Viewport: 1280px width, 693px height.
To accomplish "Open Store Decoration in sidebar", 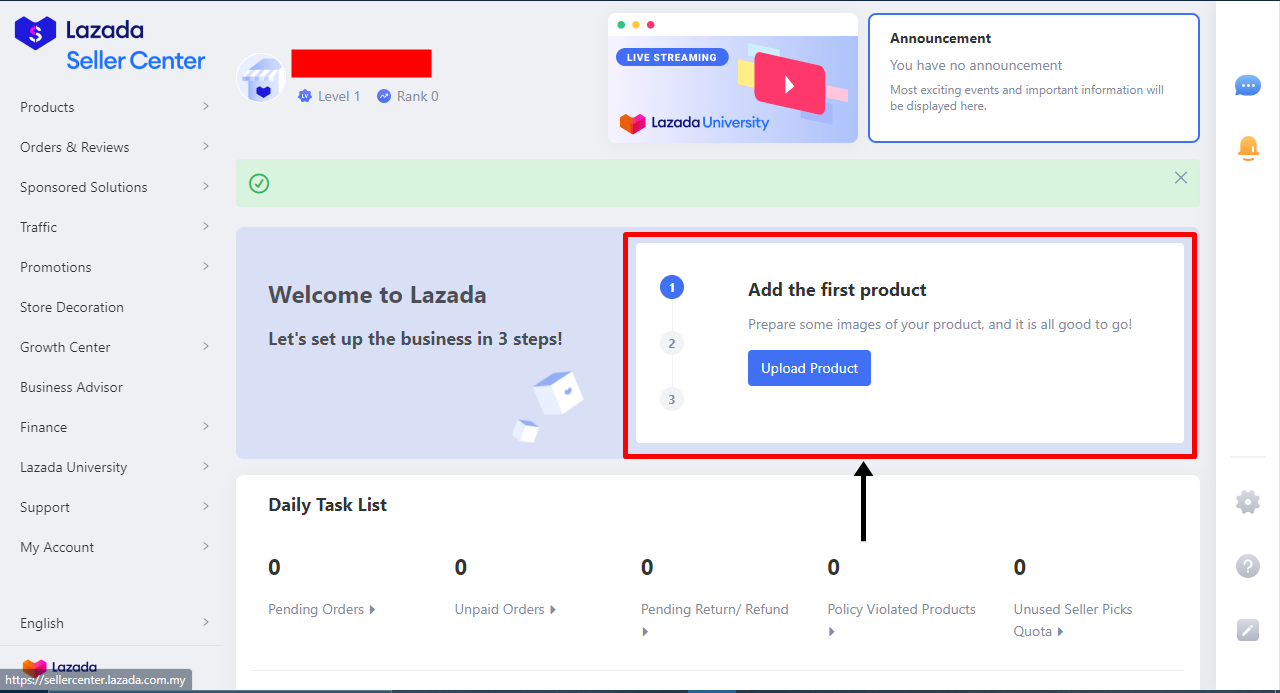I will [72, 307].
